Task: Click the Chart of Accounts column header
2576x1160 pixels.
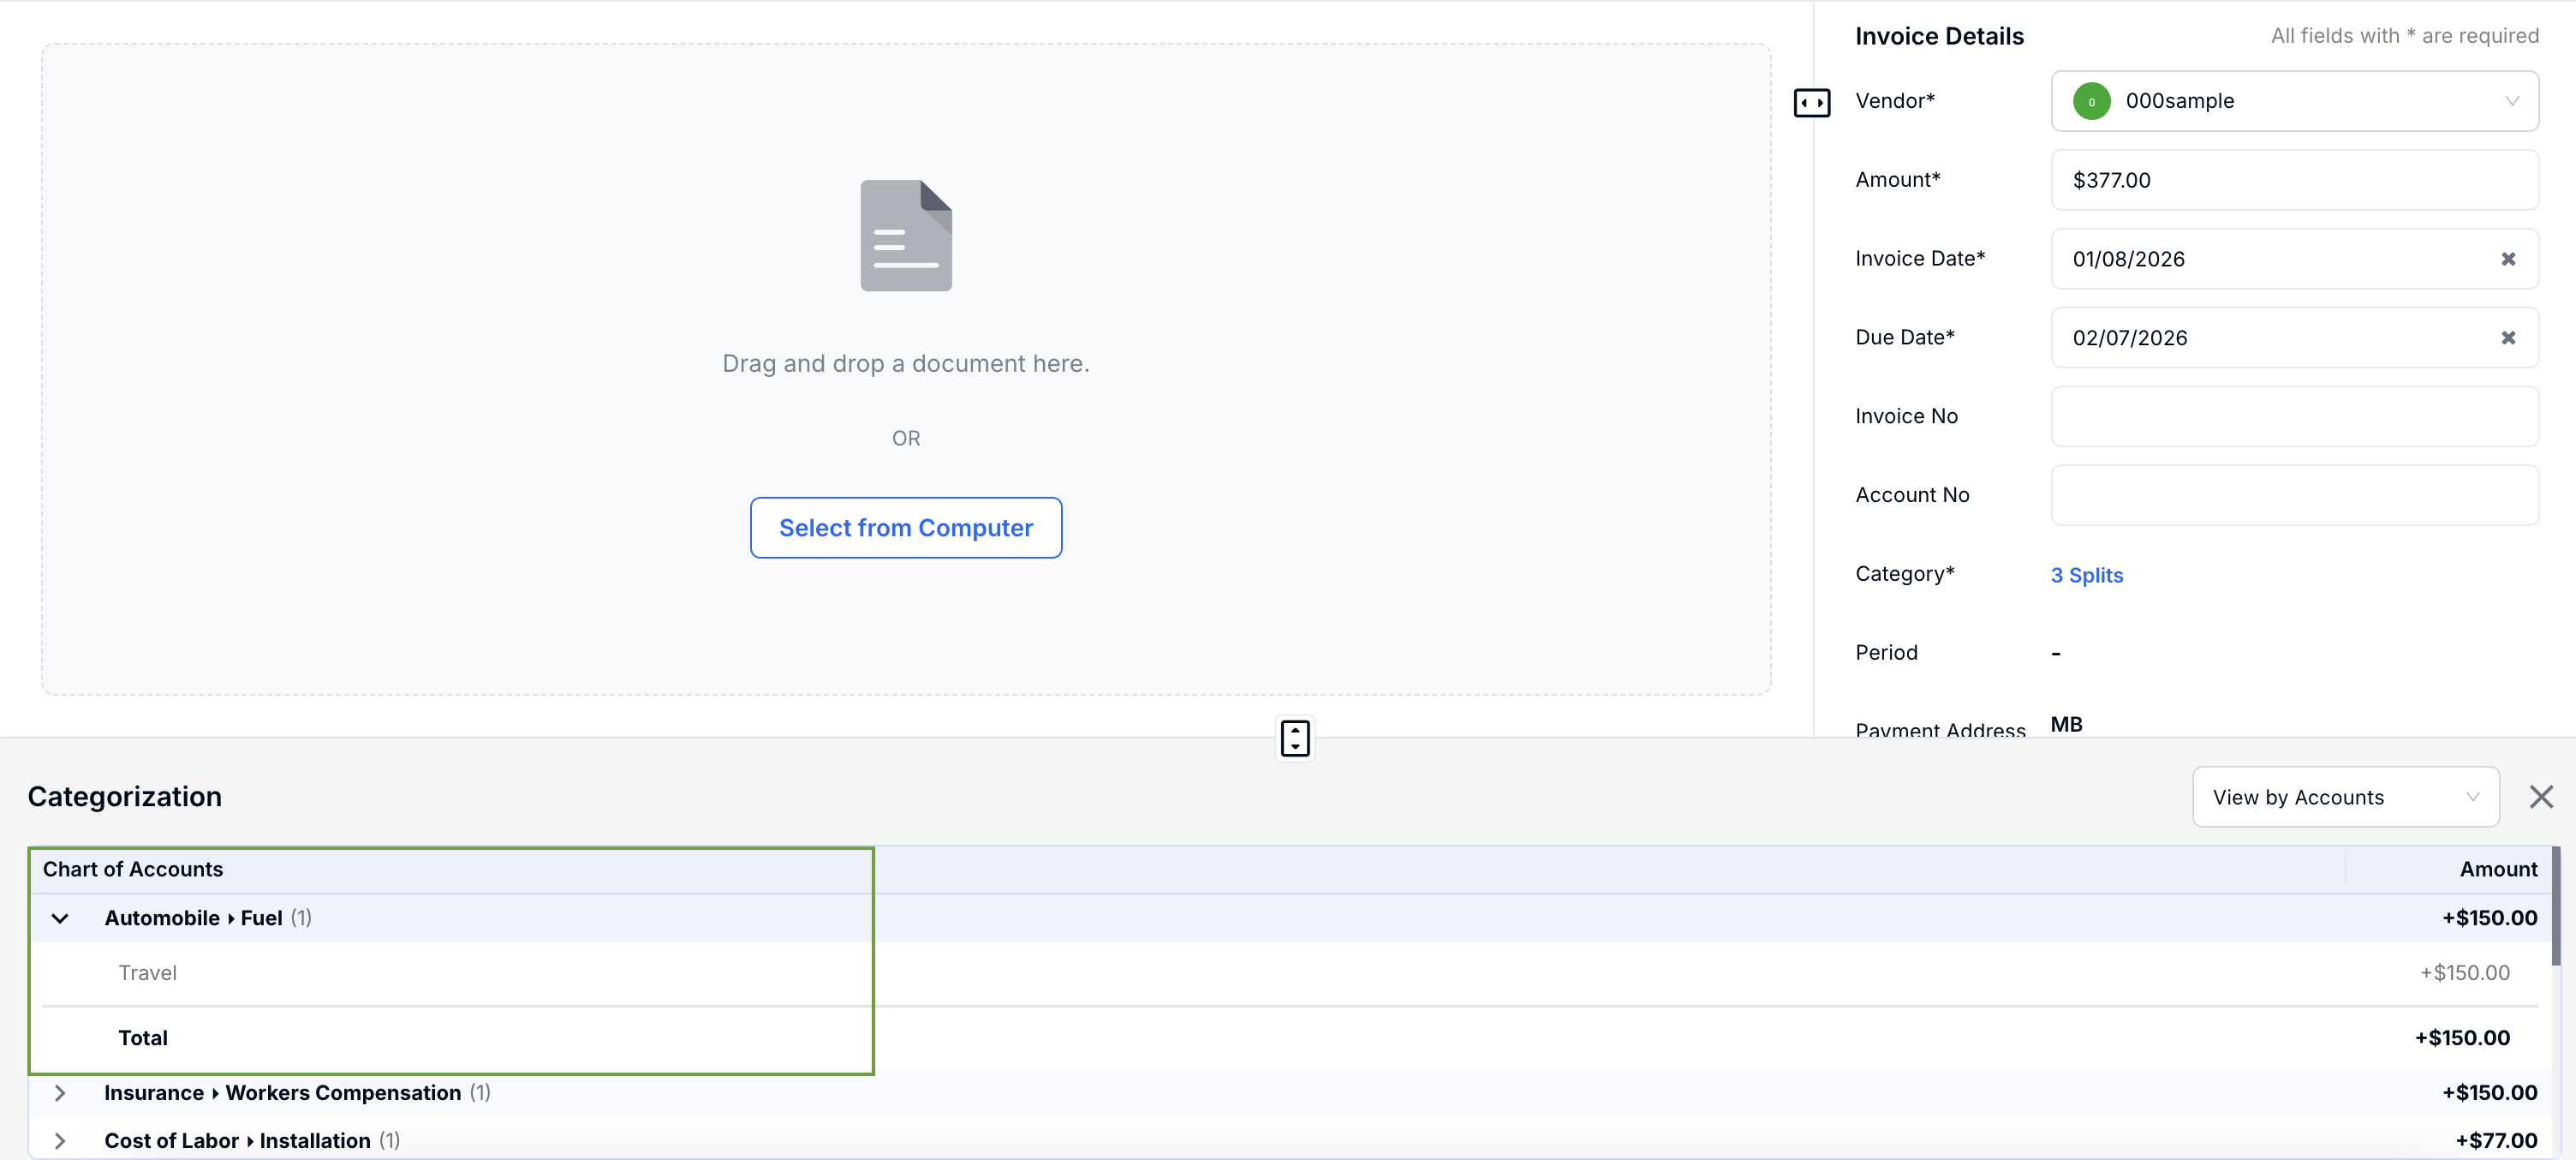Action: [x=133, y=869]
